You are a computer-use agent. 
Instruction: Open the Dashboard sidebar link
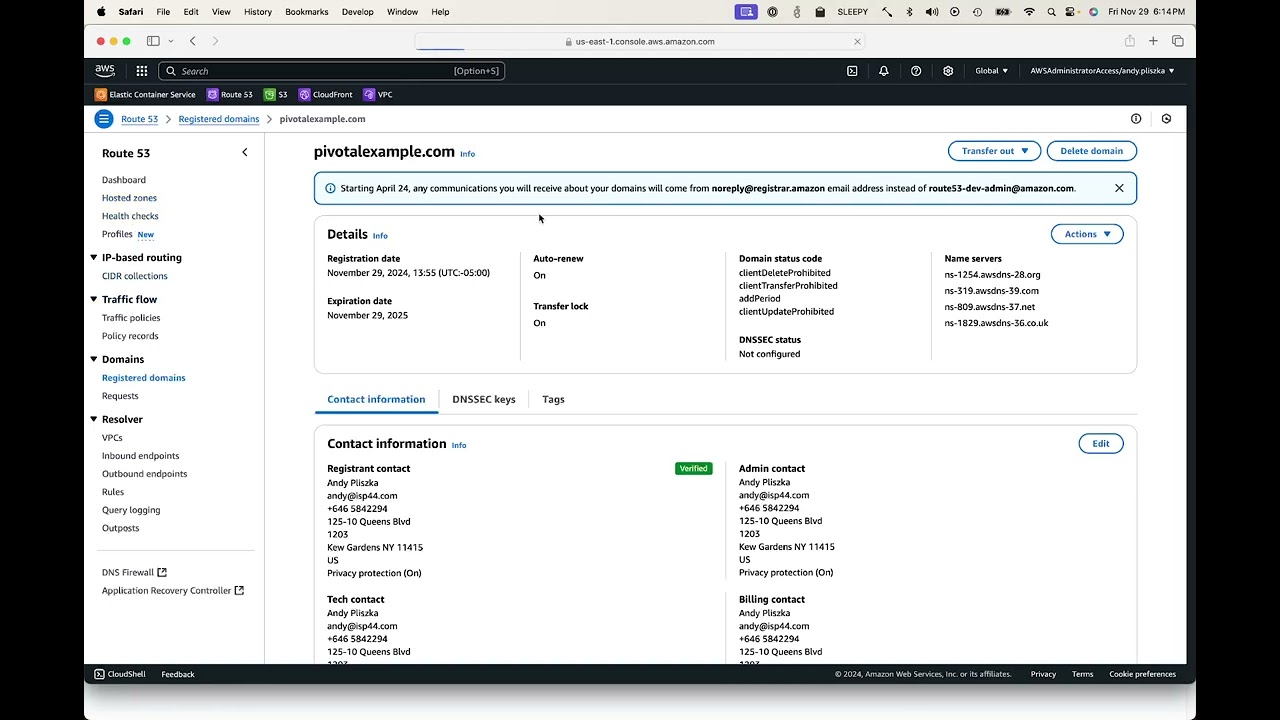tap(124, 180)
